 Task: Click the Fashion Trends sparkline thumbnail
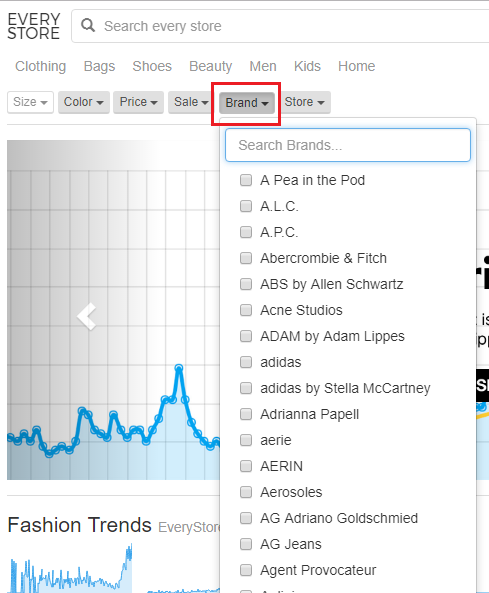click(x=70, y=568)
